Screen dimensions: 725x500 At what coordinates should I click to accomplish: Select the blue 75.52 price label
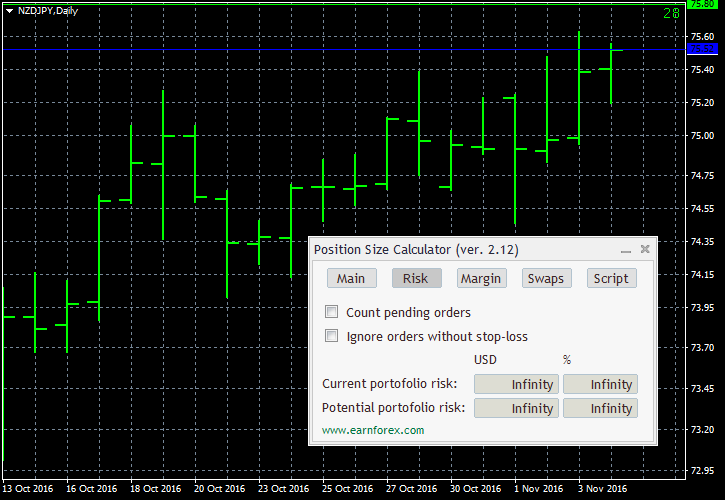point(702,49)
